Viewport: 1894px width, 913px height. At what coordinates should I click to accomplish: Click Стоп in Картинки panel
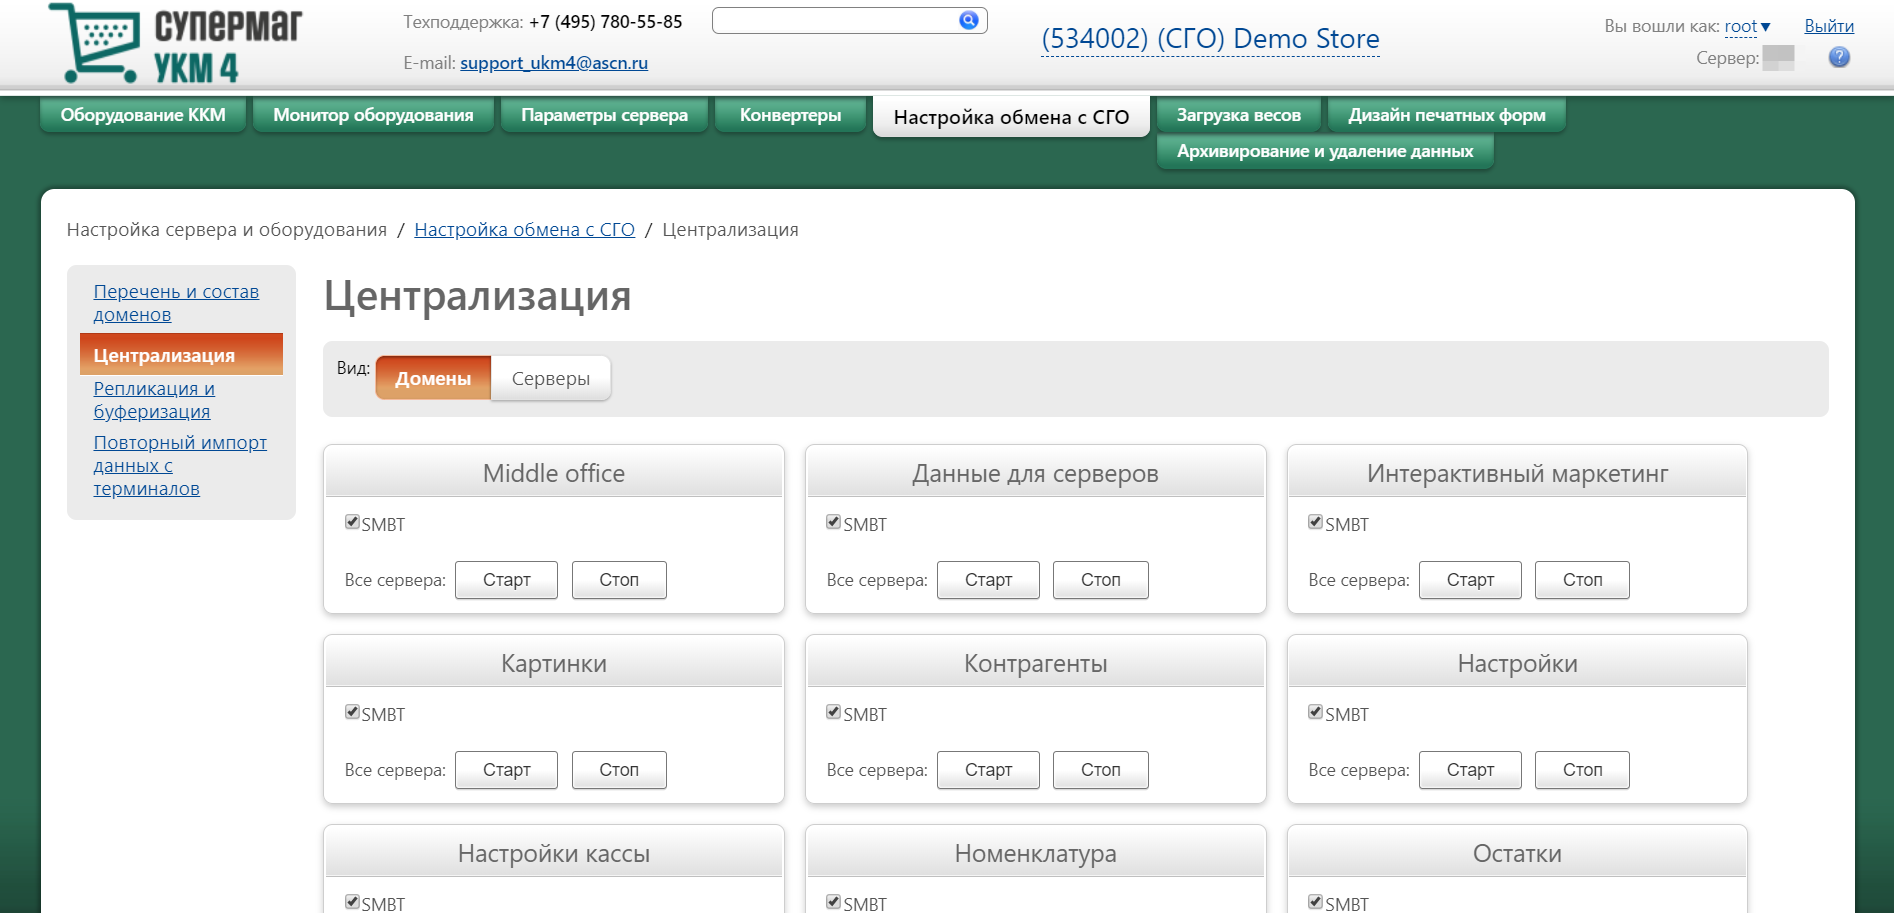619,770
